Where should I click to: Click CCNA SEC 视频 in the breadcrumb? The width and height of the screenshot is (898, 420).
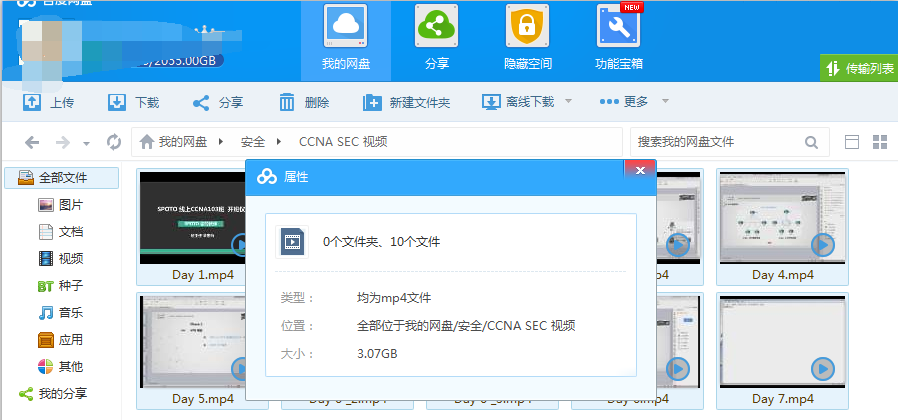click(x=343, y=142)
